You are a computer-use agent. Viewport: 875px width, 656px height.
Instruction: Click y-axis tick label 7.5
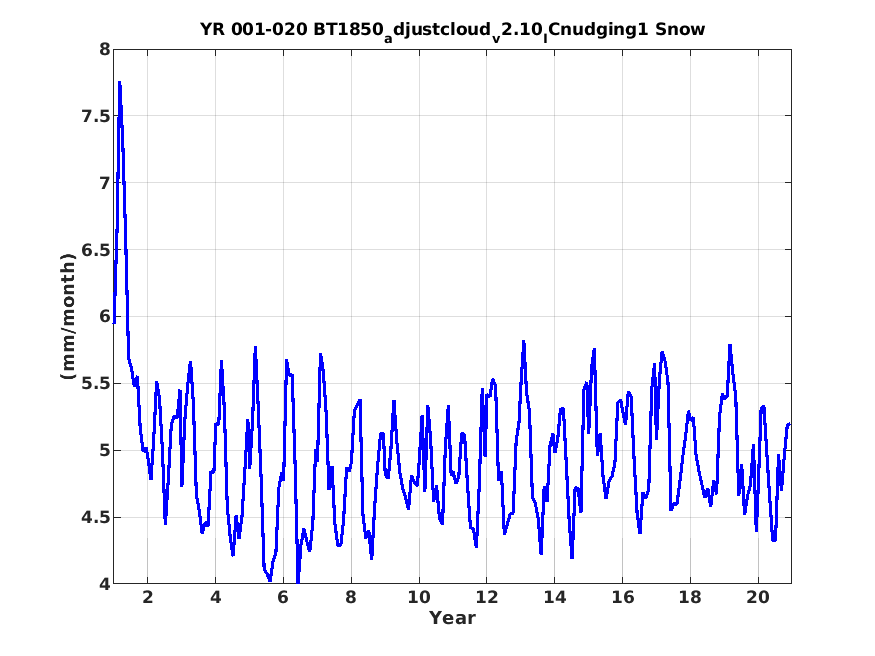click(x=96, y=116)
